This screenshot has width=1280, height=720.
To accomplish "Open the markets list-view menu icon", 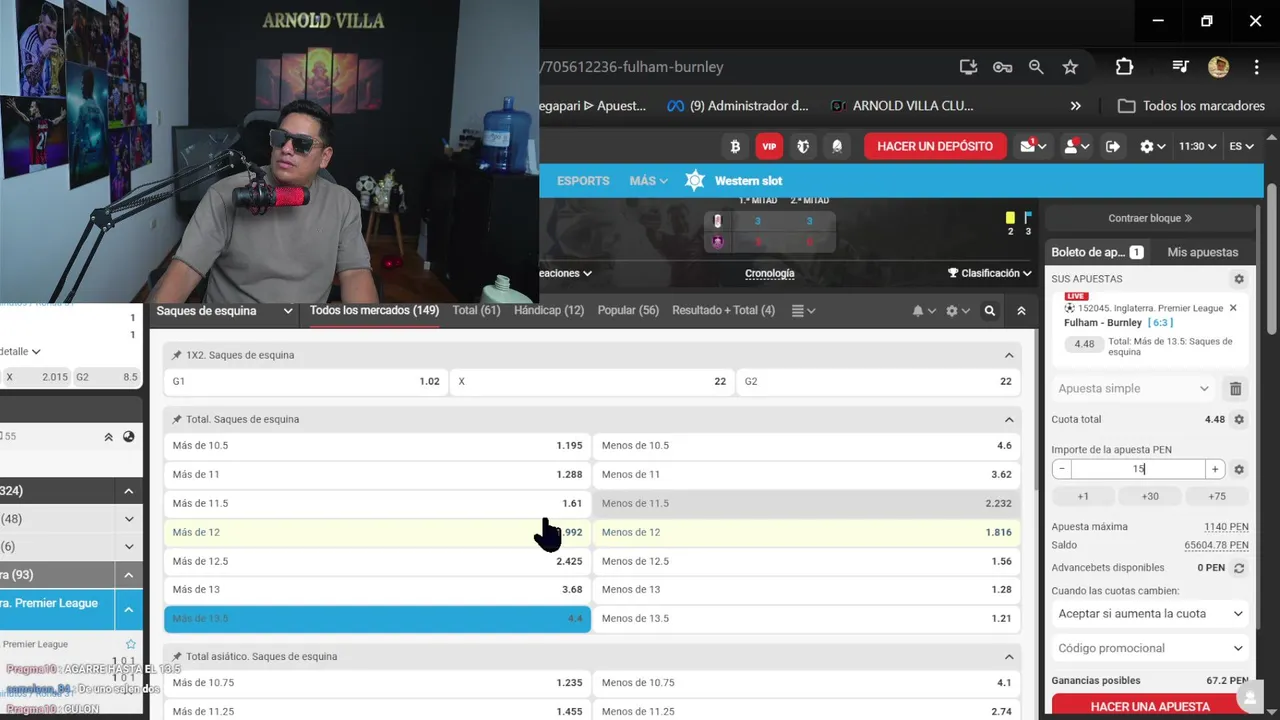I will click(x=803, y=311).
